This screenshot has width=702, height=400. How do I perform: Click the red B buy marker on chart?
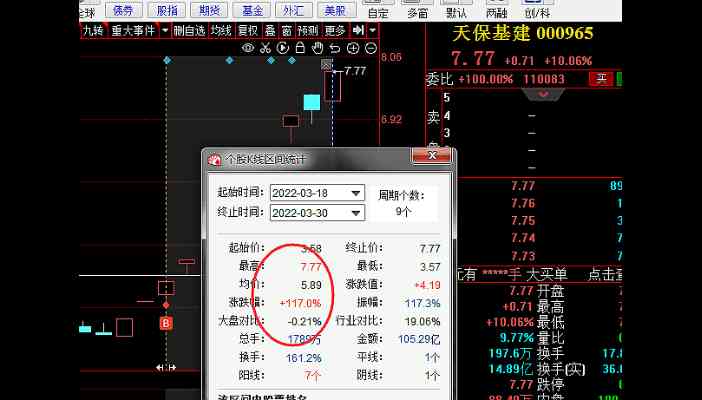[166, 323]
